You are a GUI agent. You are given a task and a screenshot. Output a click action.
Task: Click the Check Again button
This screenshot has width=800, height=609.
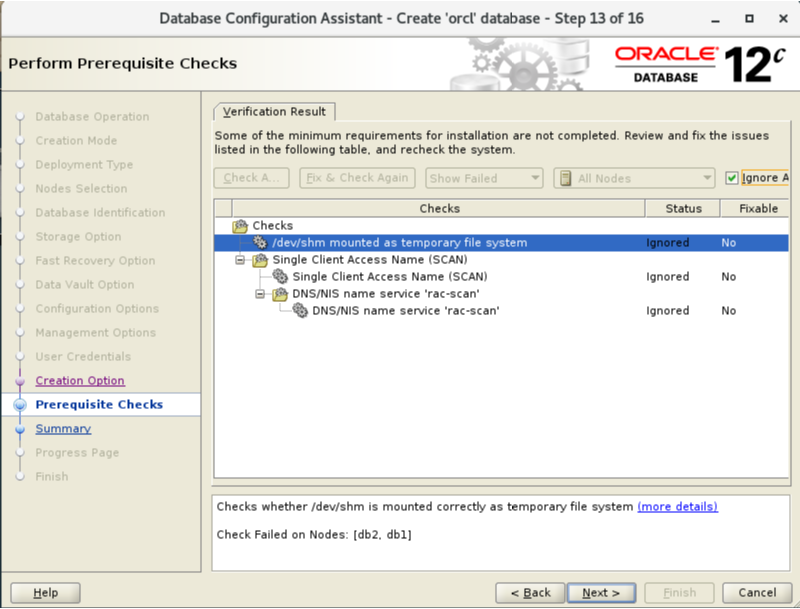[x=252, y=178]
